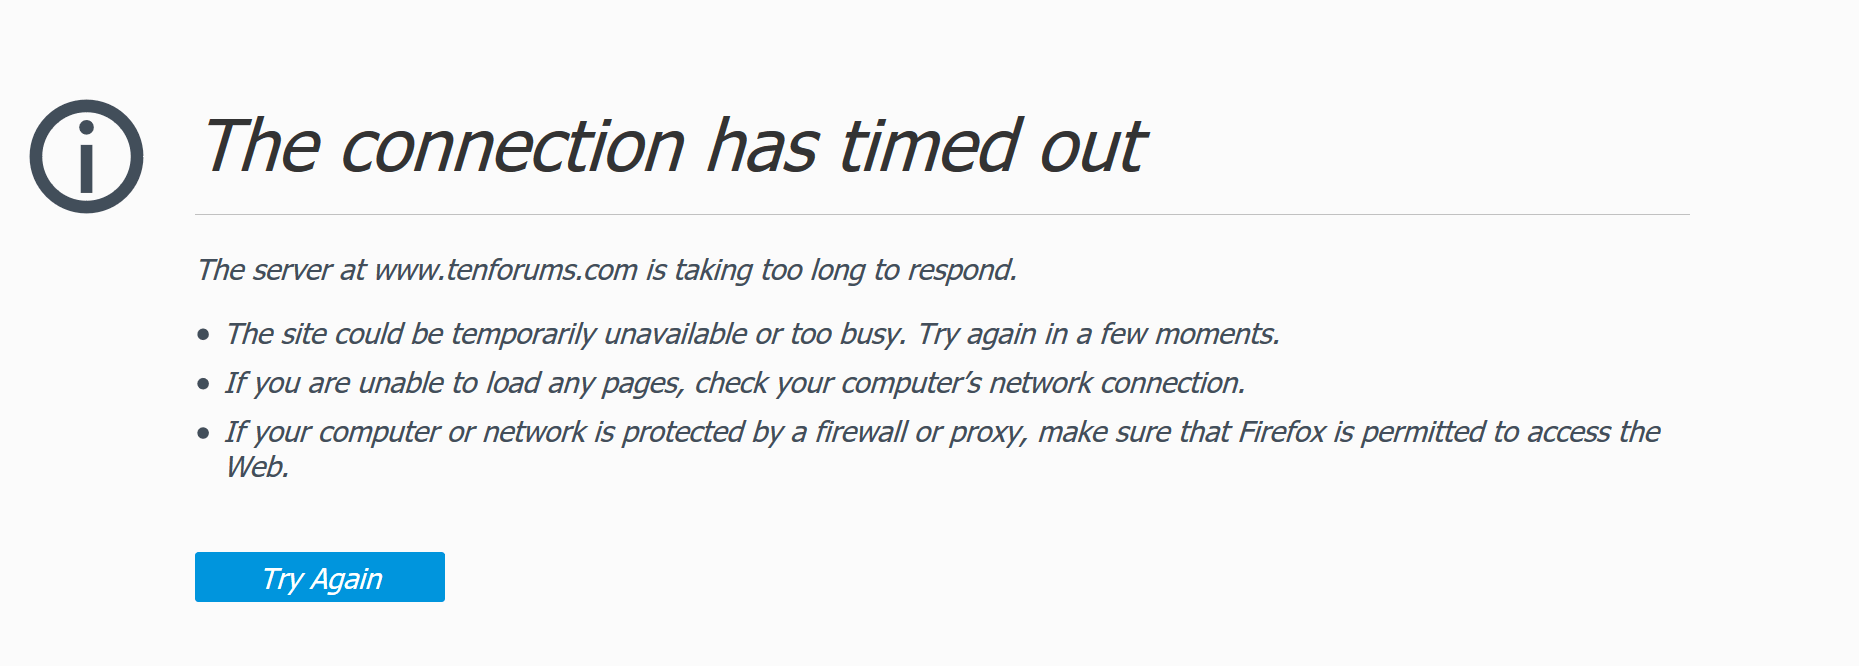This screenshot has height=666, width=1859.
Task: Click the word "Firefox" in the last bullet
Action: click(x=1282, y=432)
